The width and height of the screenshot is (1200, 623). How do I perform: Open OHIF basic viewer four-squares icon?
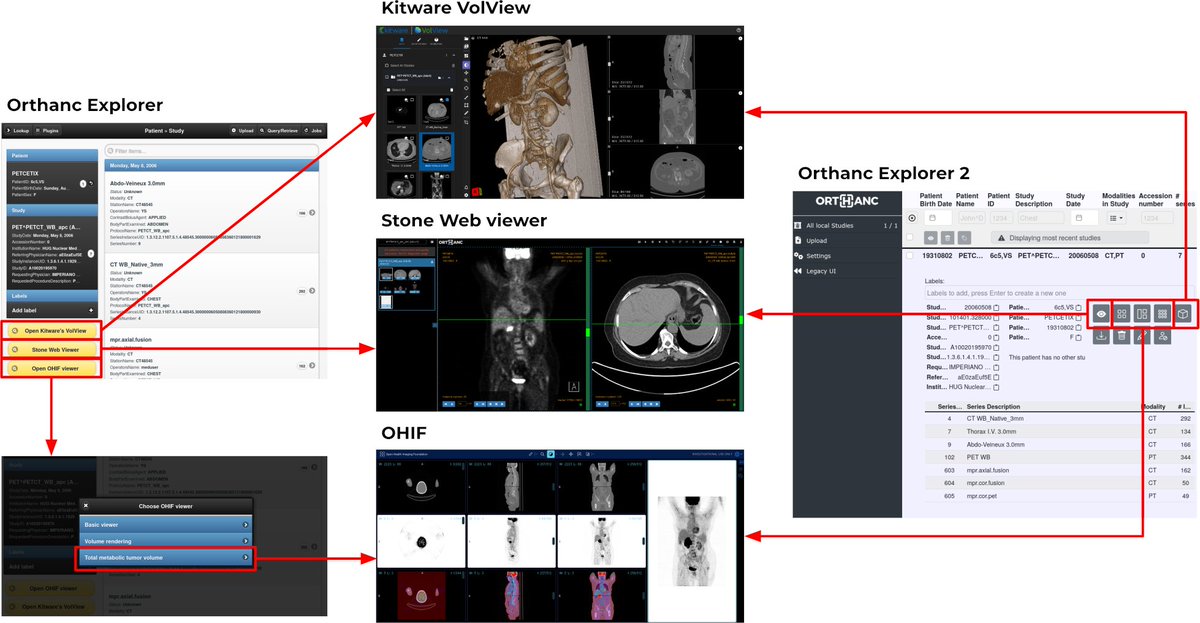coord(1122,314)
